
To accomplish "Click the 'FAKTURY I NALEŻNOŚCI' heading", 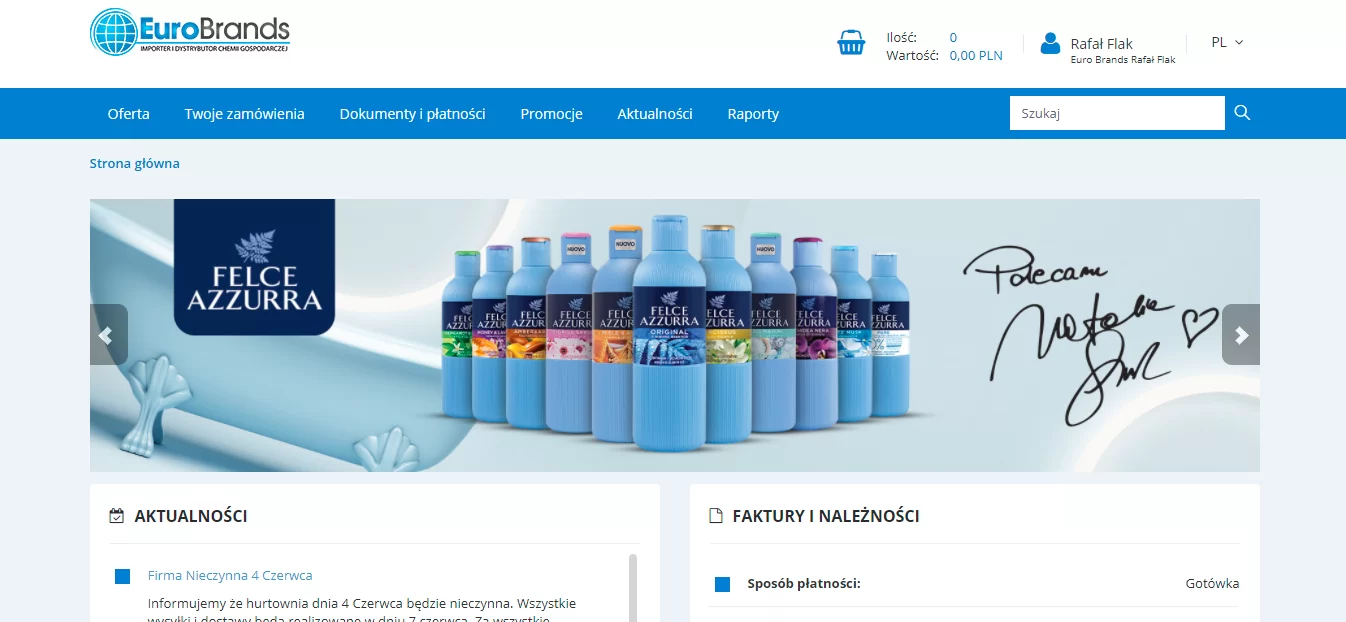I will 826,516.
